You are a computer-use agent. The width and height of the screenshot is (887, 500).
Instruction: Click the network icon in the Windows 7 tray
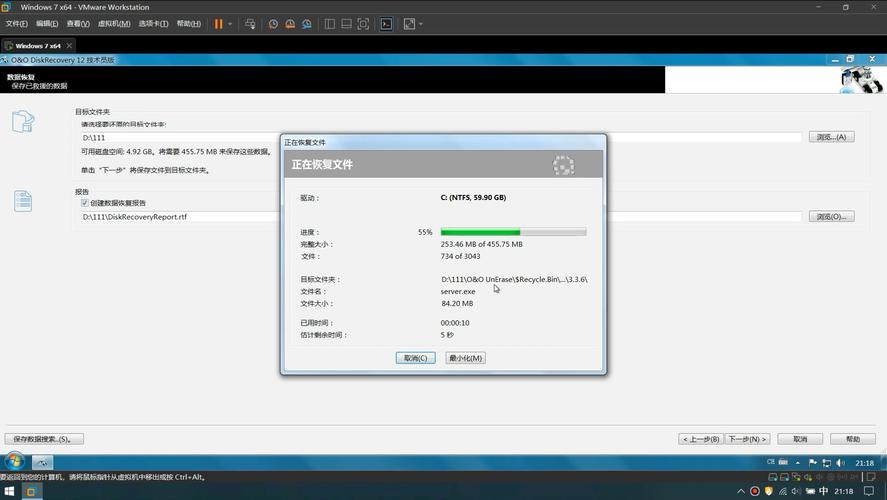[x=826, y=463]
